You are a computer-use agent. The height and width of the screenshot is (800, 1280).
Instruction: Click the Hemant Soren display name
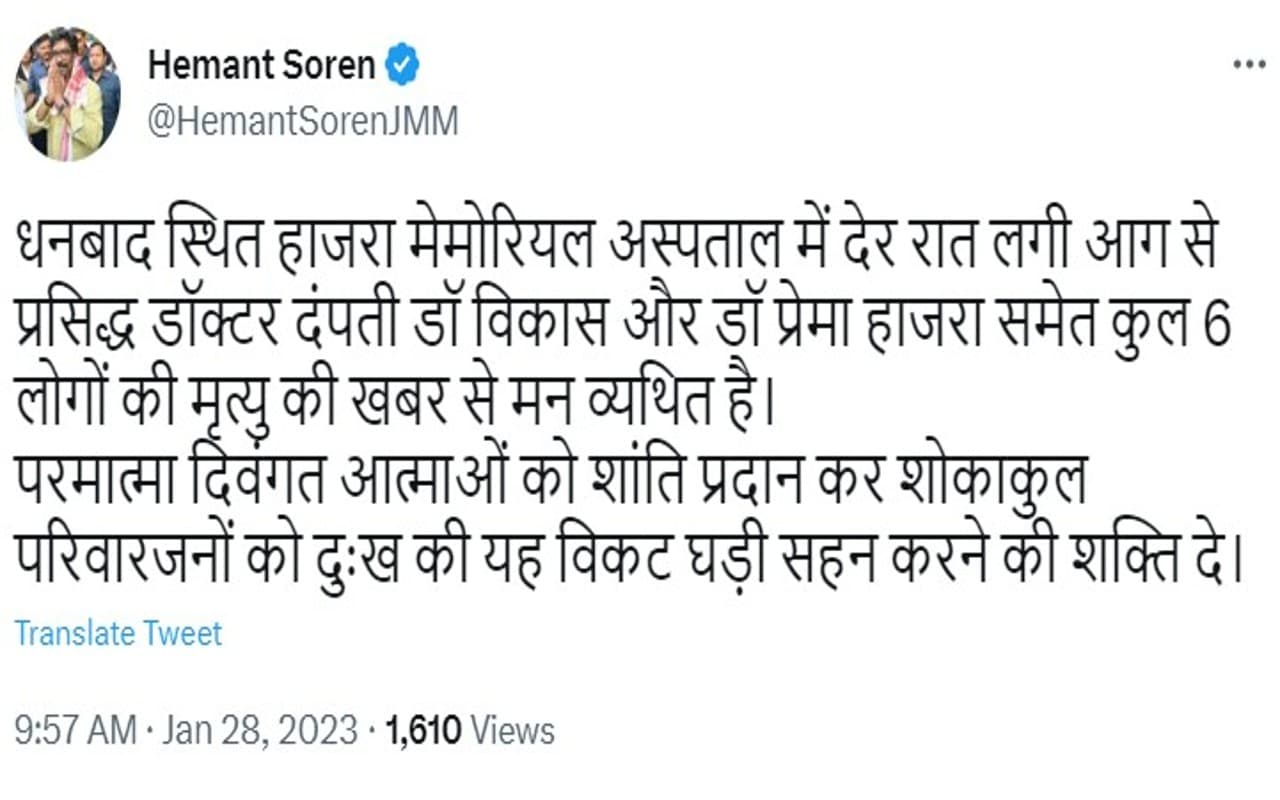tap(262, 67)
